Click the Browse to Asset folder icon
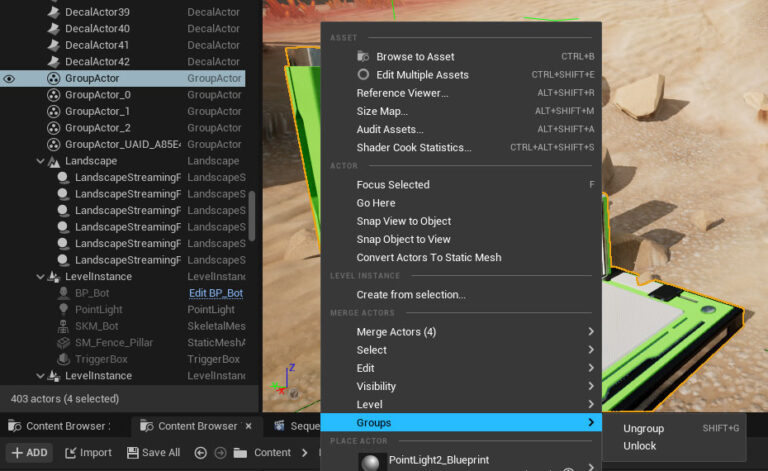This screenshot has width=768, height=471. pos(364,57)
